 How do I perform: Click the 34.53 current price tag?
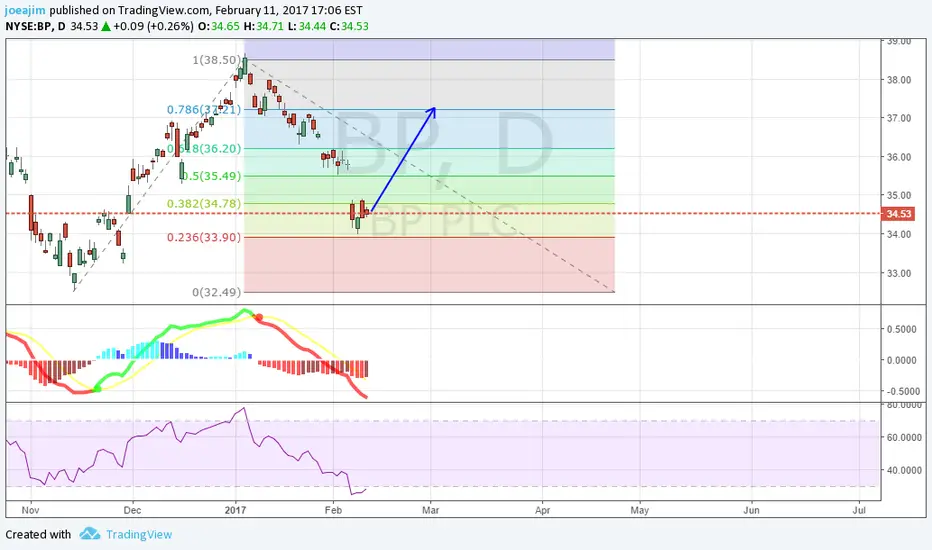(x=898, y=213)
